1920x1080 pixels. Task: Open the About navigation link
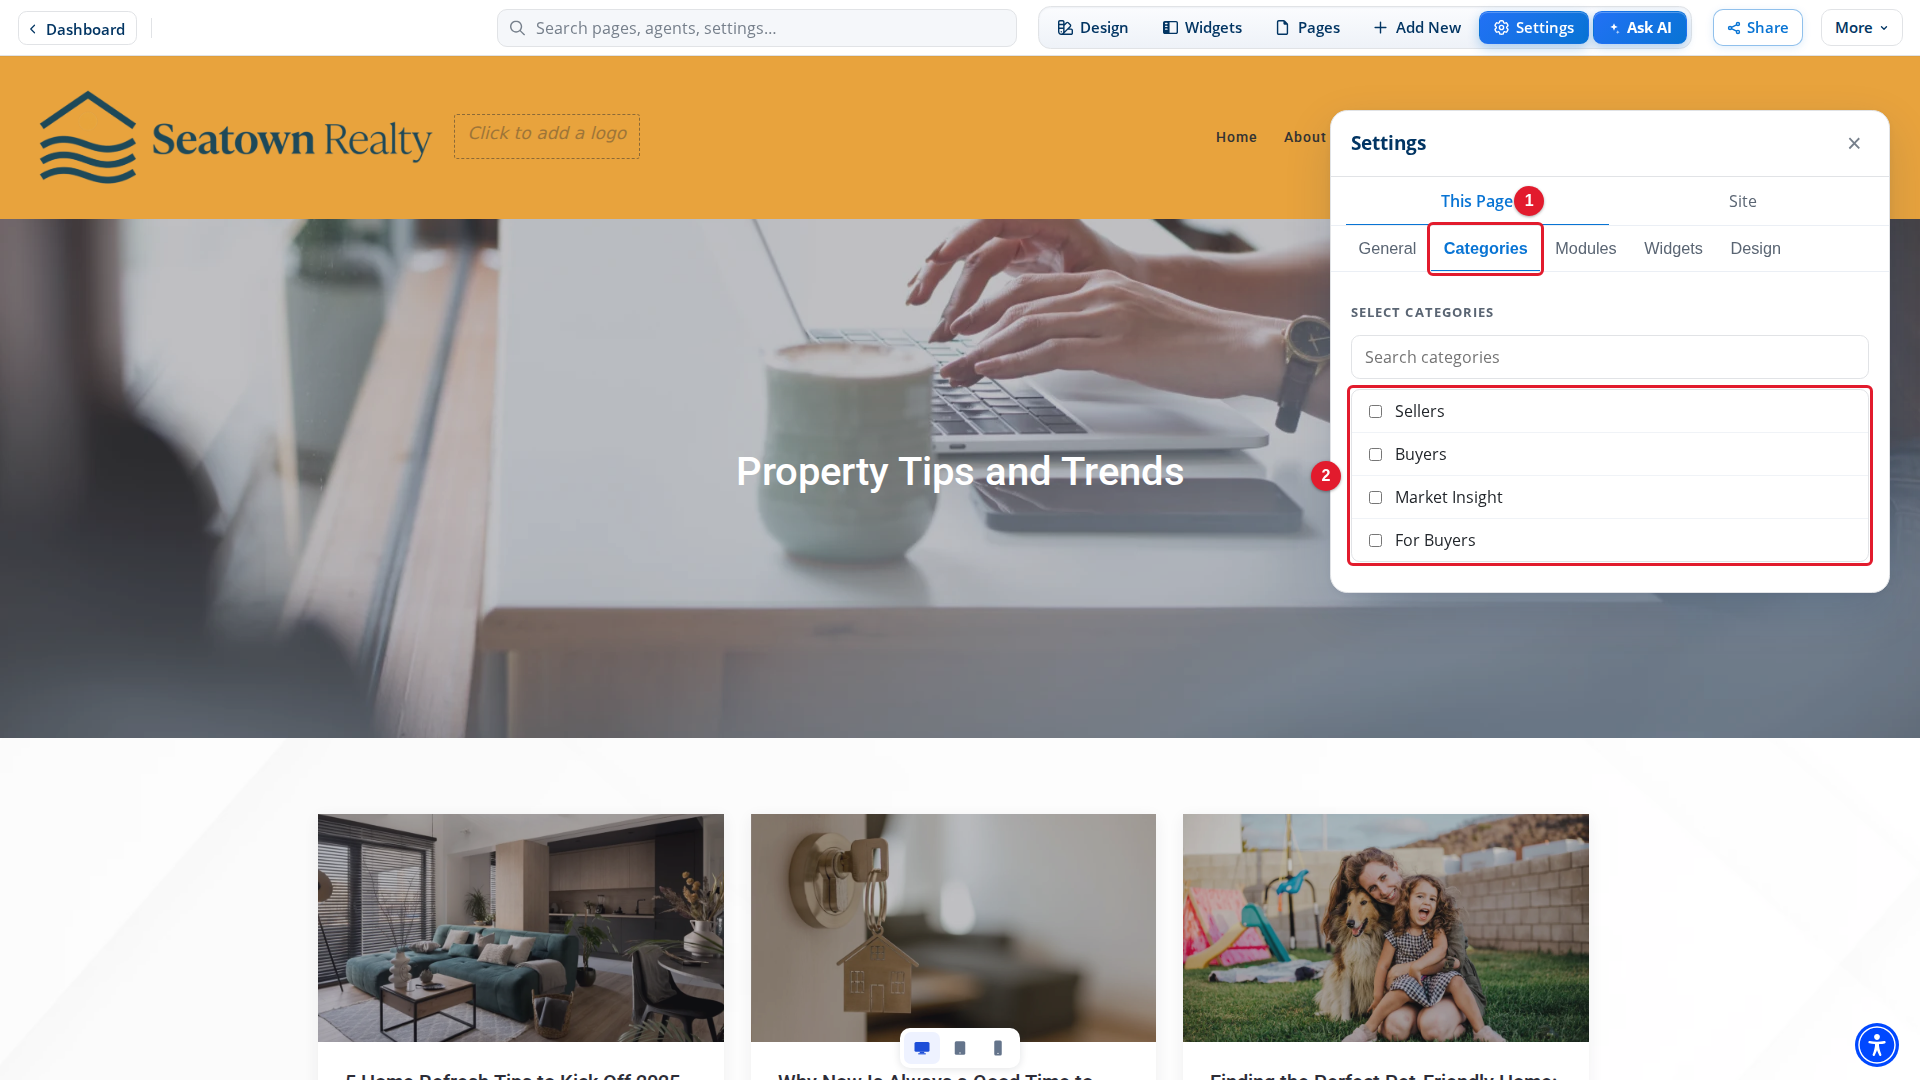(1305, 137)
